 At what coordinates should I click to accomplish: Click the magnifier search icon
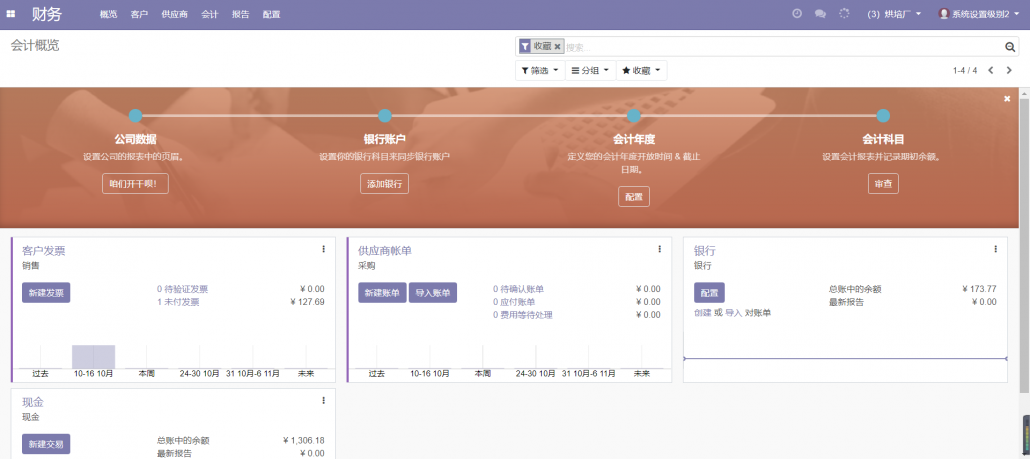[1010, 47]
